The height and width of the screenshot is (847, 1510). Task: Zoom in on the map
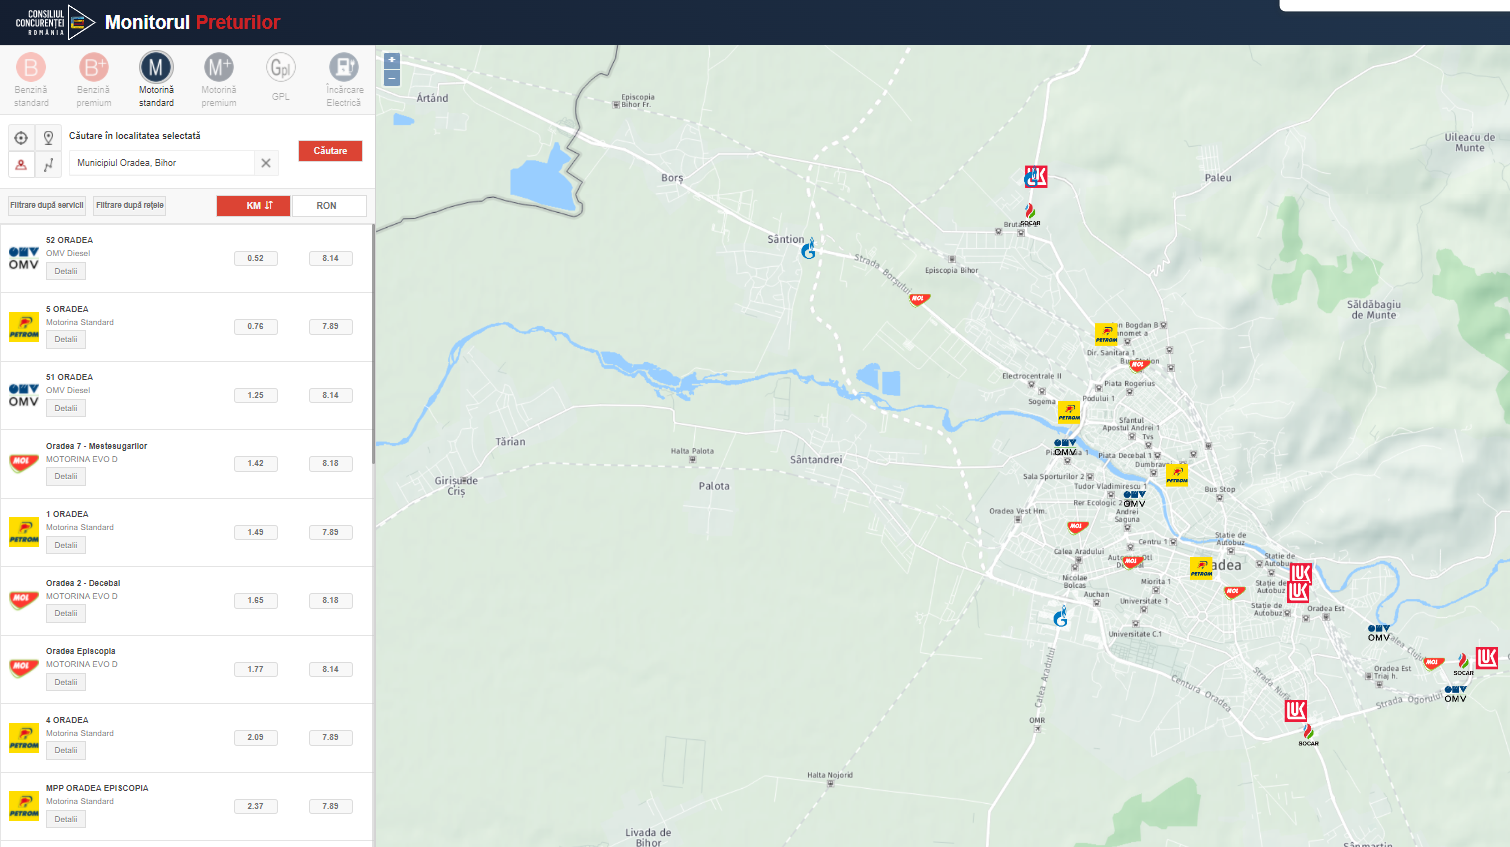coord(392,61)
